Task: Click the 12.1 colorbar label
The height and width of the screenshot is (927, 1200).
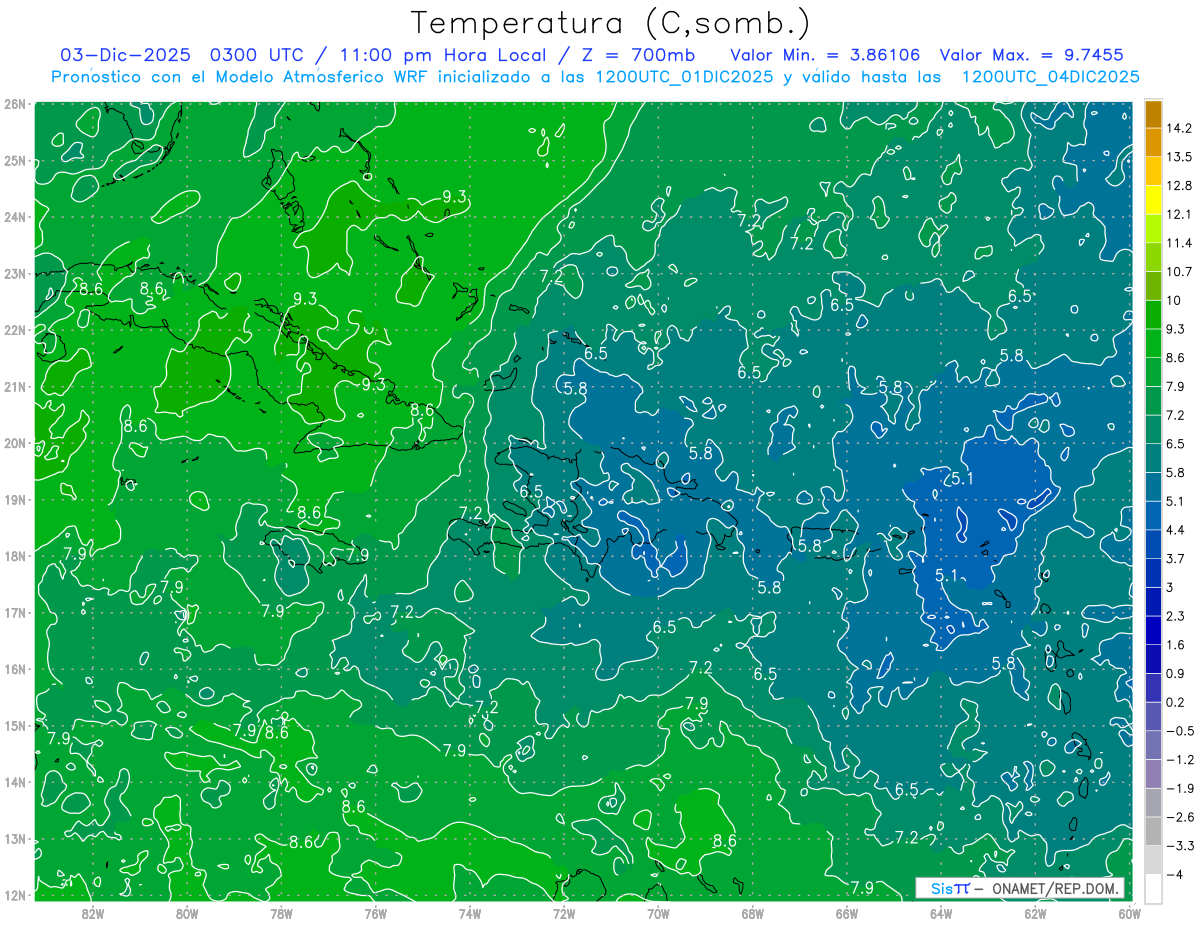Action: [1179, 214]
